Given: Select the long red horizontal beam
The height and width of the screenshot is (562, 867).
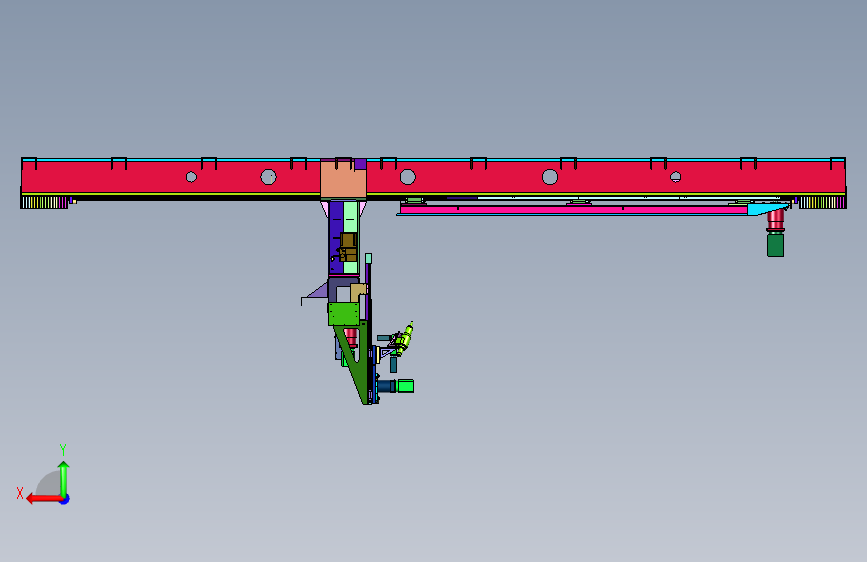Looking at the screenshot, I should coord(434,176).
